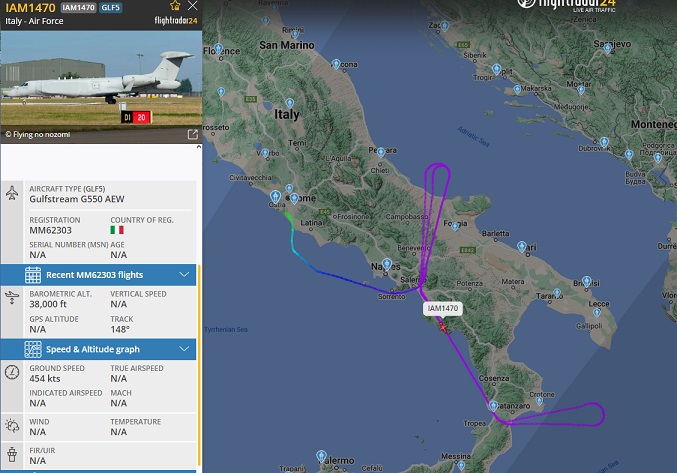The height and width of the screenshot is (473, 677).
Task: Click the airport pin at Ancona
Action: click(336, 64)
